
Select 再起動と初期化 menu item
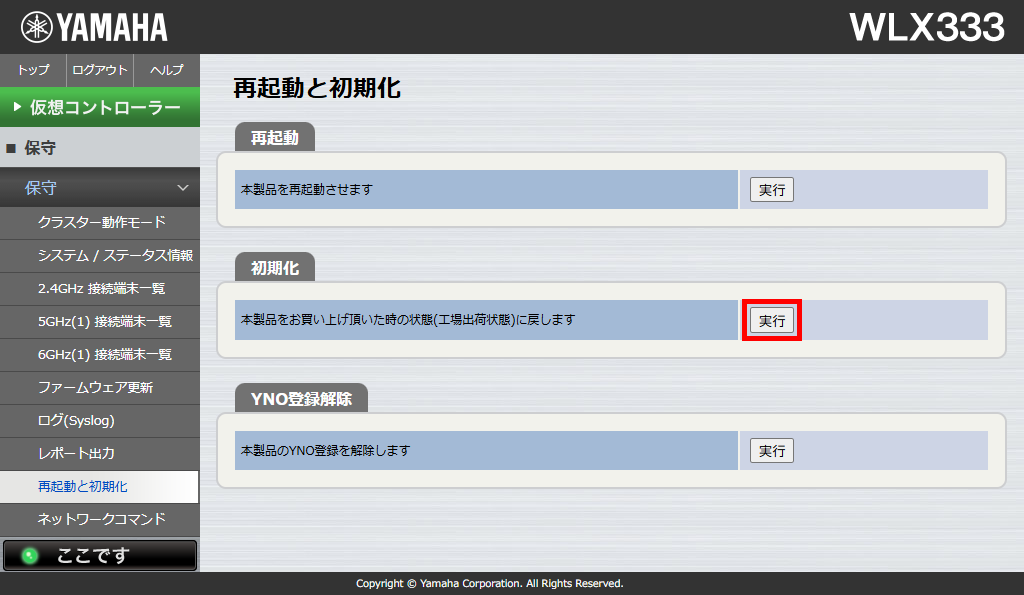100,487
